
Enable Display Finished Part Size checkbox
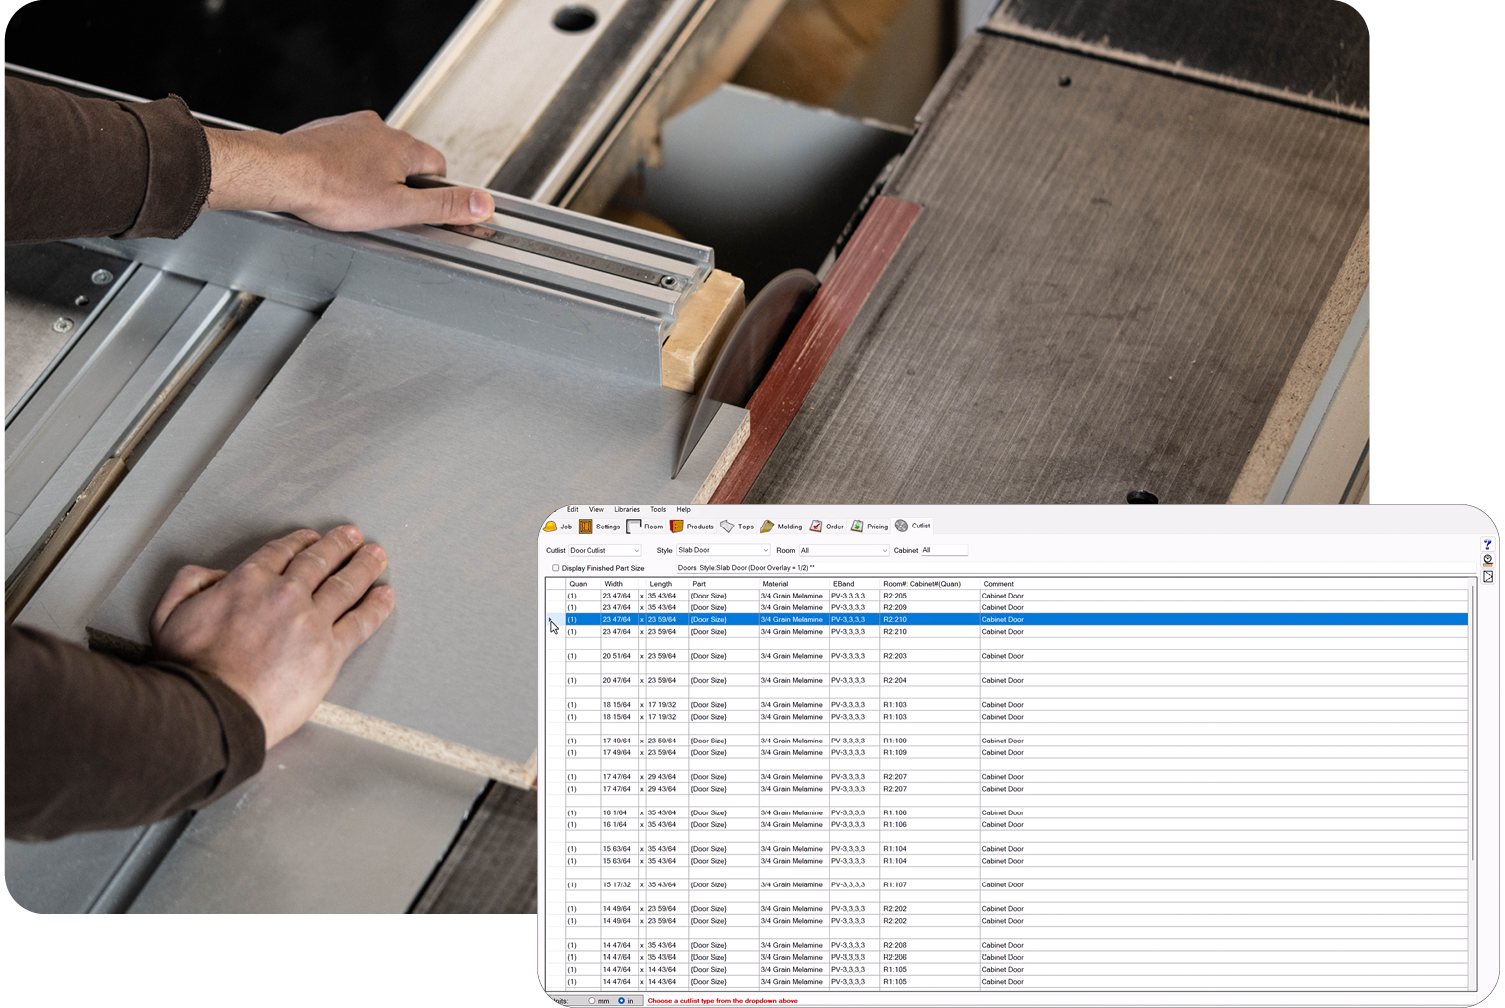pos(556,568)
